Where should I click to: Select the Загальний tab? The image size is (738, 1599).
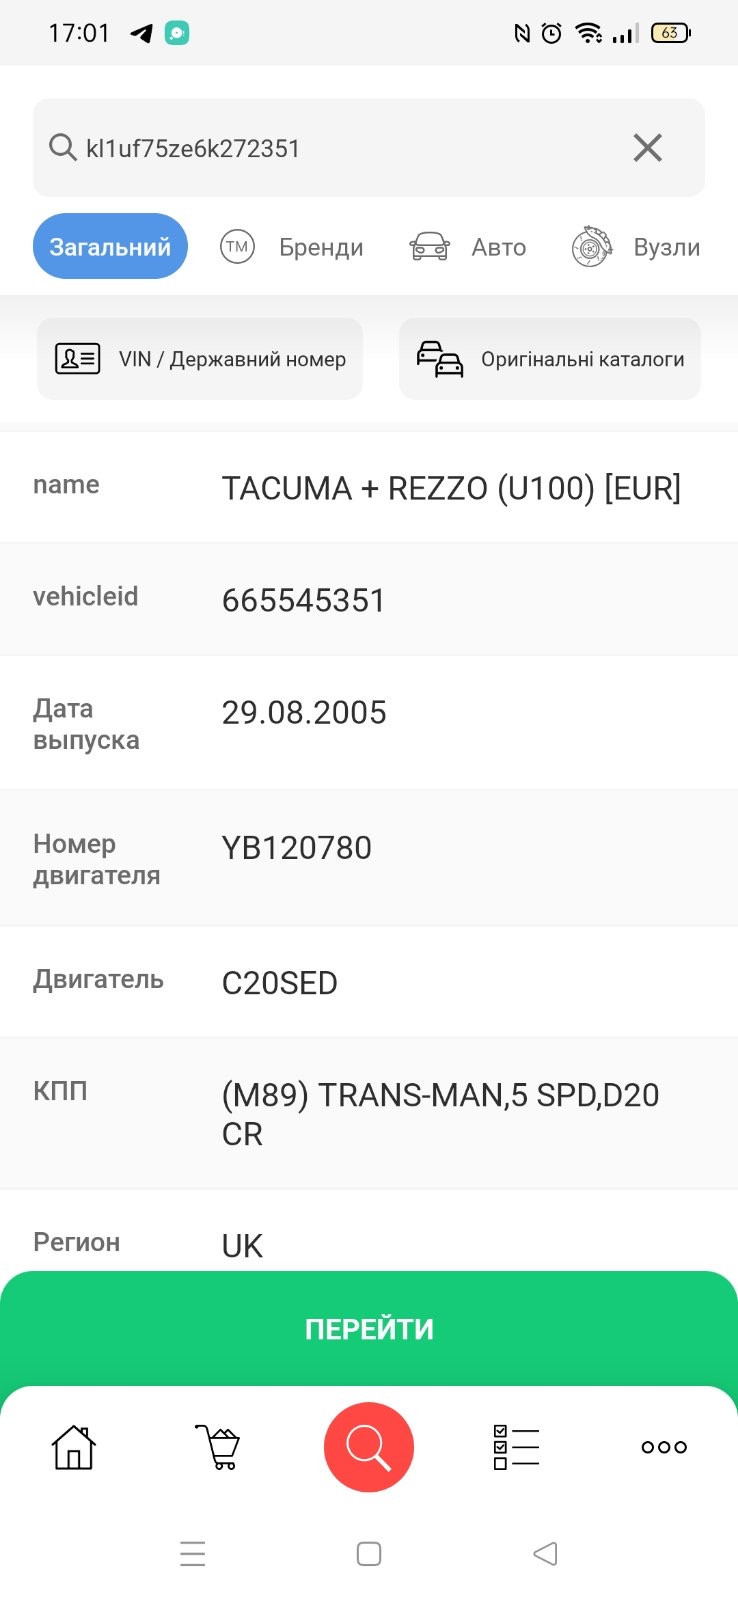(110, 247)
